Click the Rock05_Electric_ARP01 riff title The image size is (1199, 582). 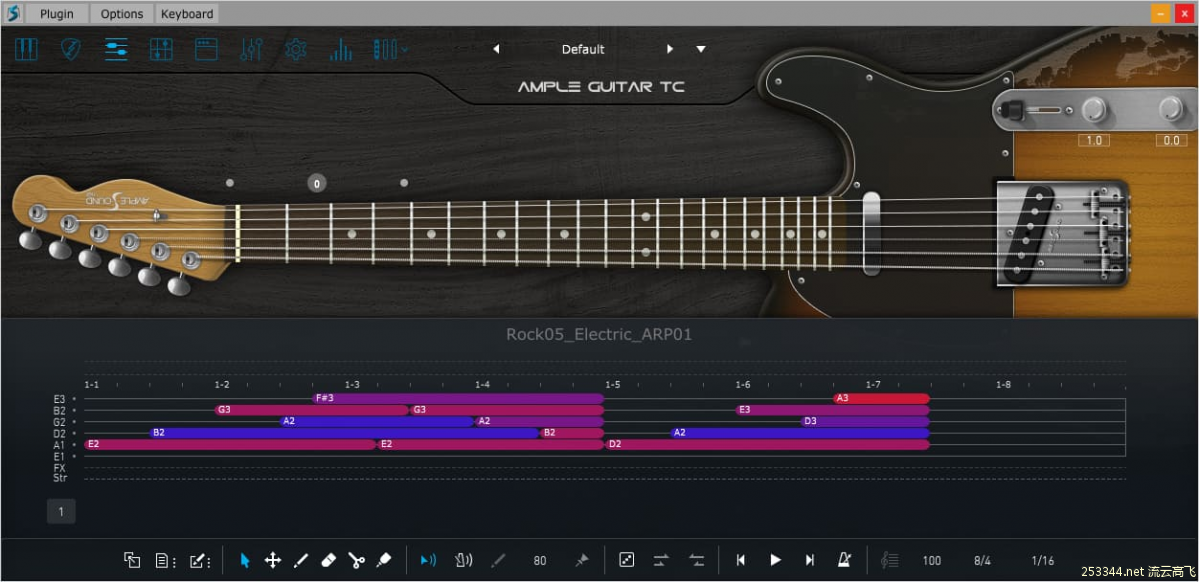[x=599, y=334]
